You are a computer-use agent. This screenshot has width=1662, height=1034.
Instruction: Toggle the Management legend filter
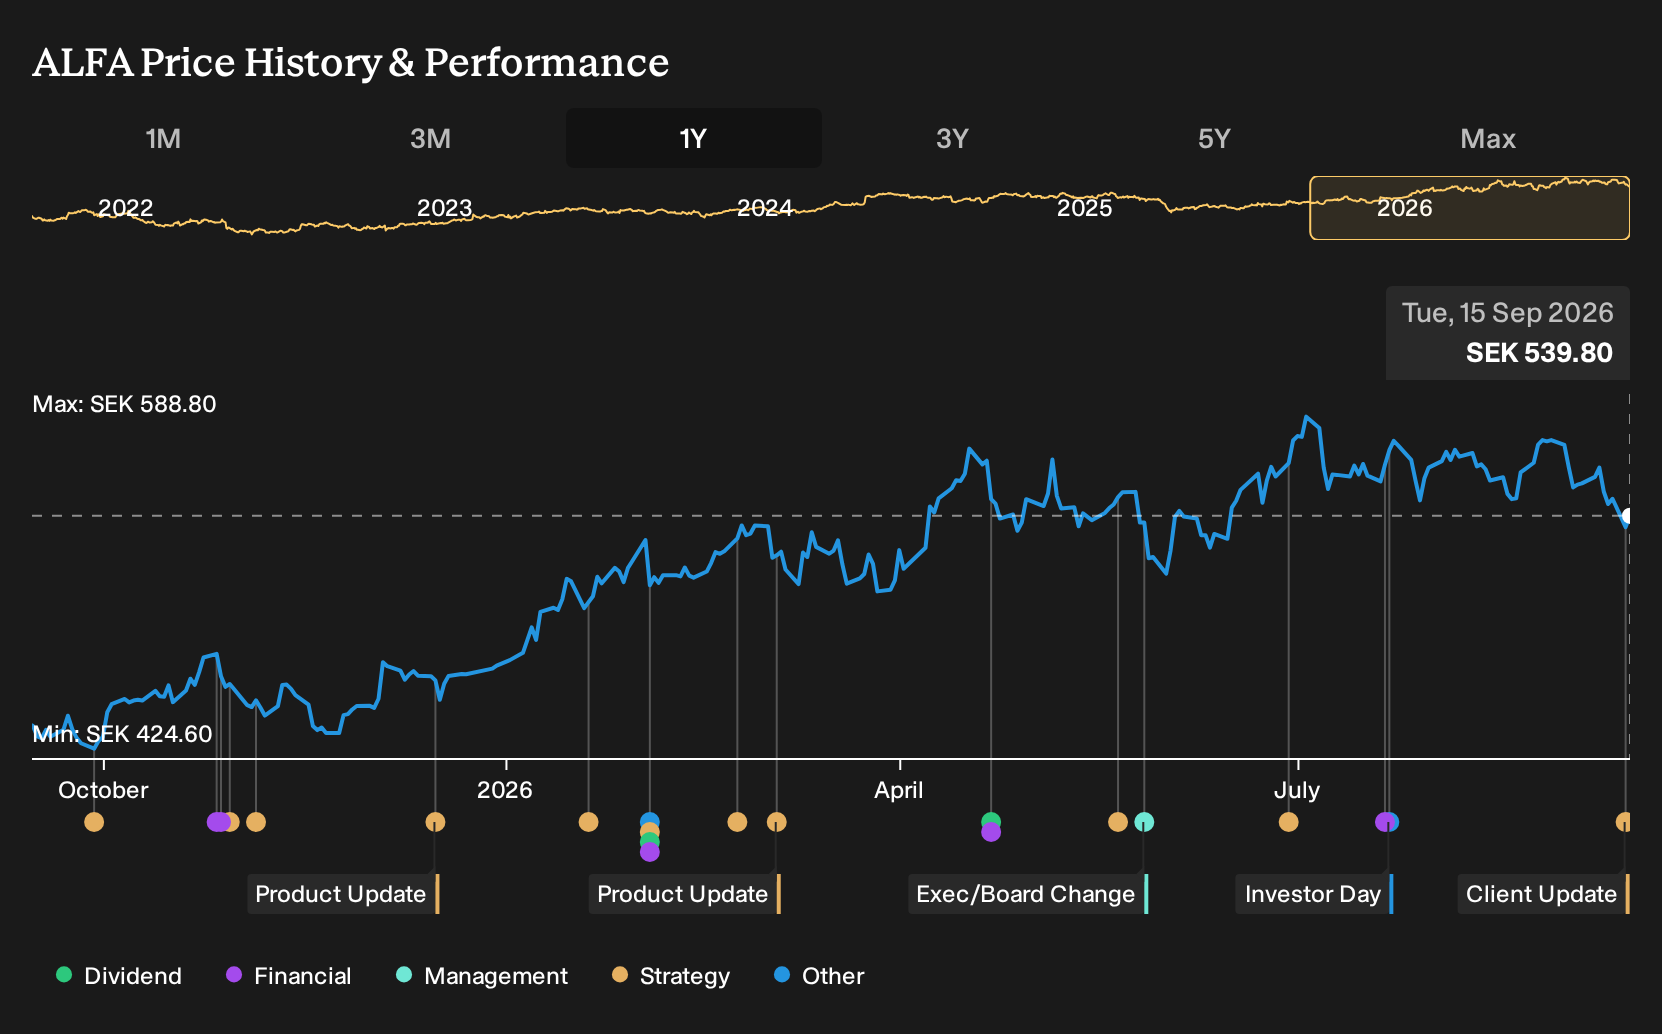482,976
